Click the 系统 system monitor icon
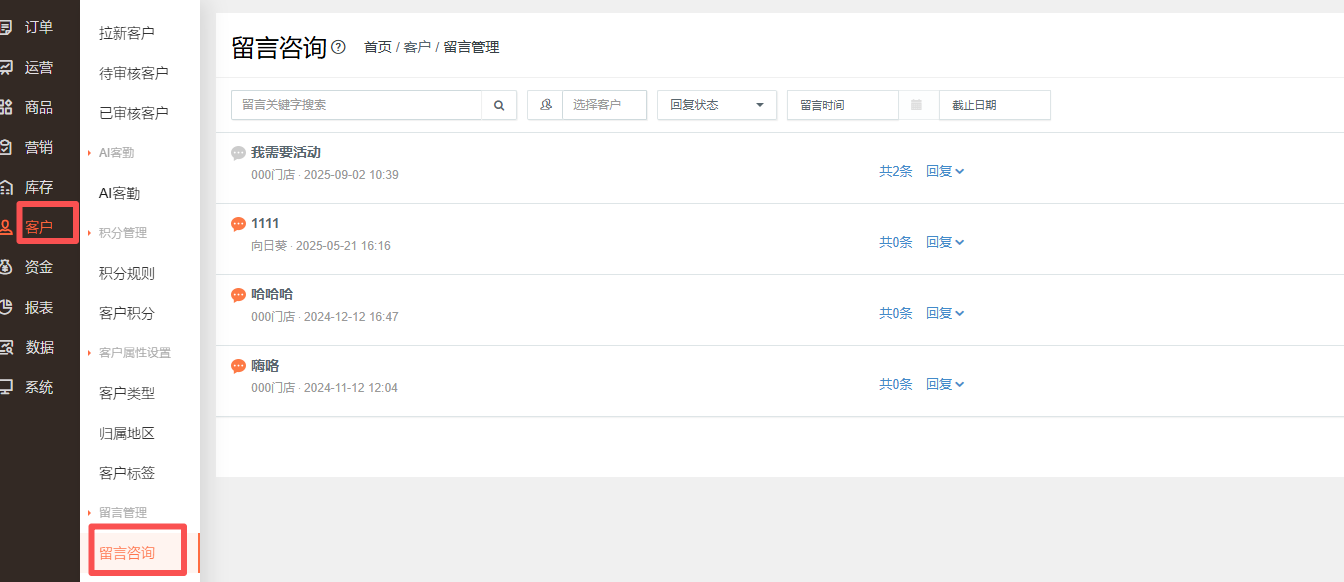 tap(6, 387)
